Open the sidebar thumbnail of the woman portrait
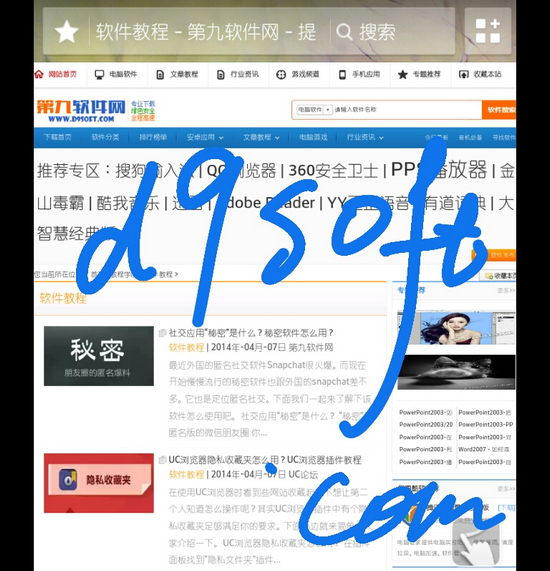The width and height of the screenshot is (550, 571). [x=456, y=327]
